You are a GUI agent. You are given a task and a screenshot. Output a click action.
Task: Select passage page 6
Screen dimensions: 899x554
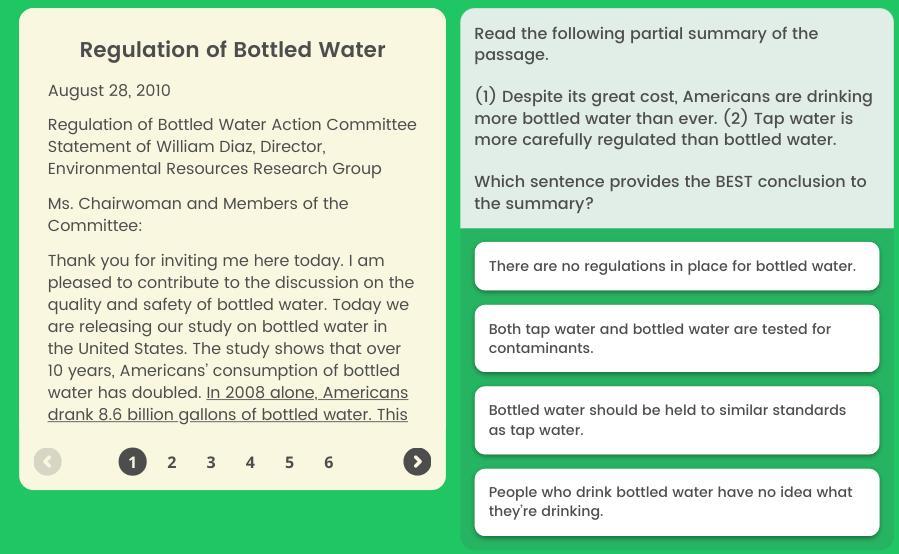click(x=328, y=462)
